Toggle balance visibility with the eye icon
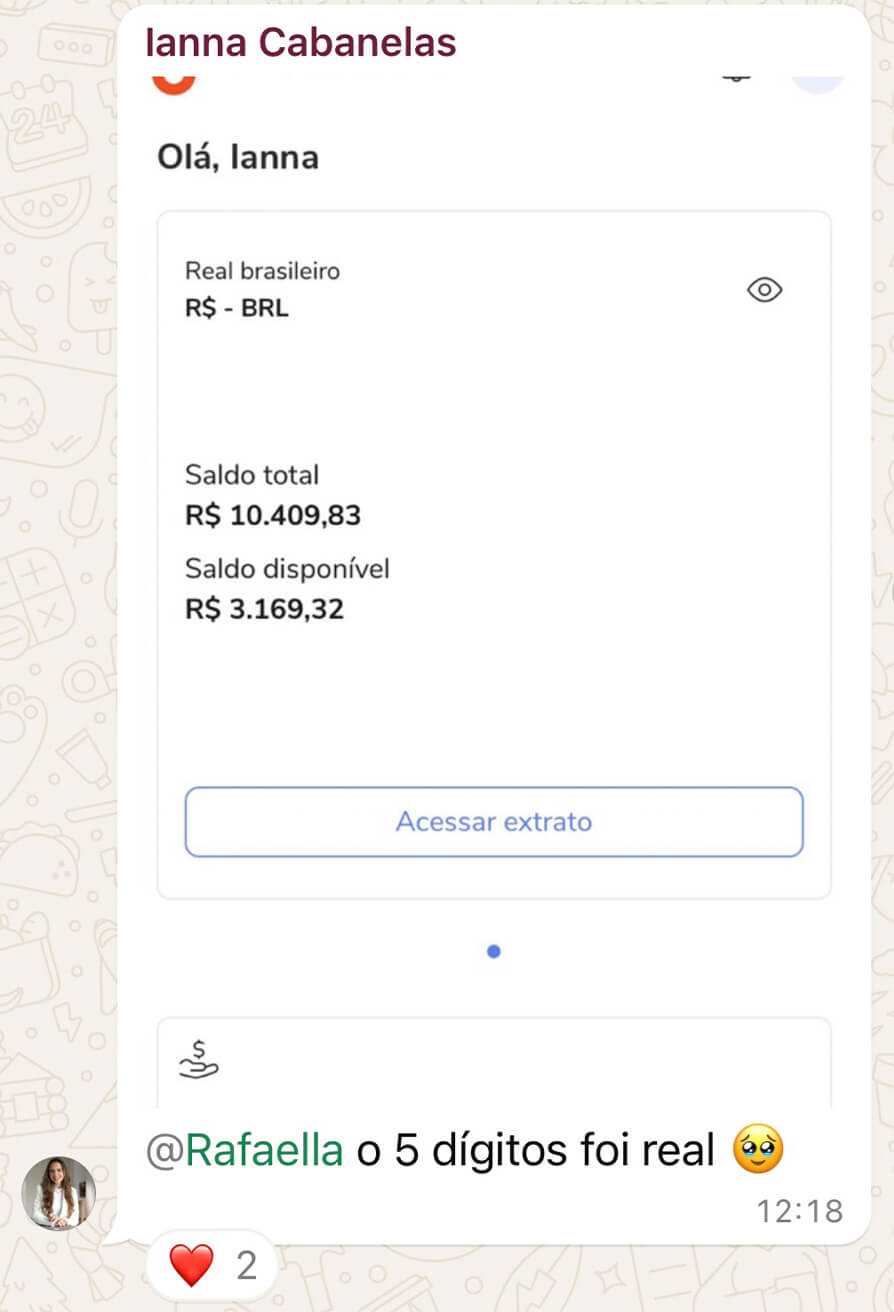The image size is (894, 1312). point(764,290)
